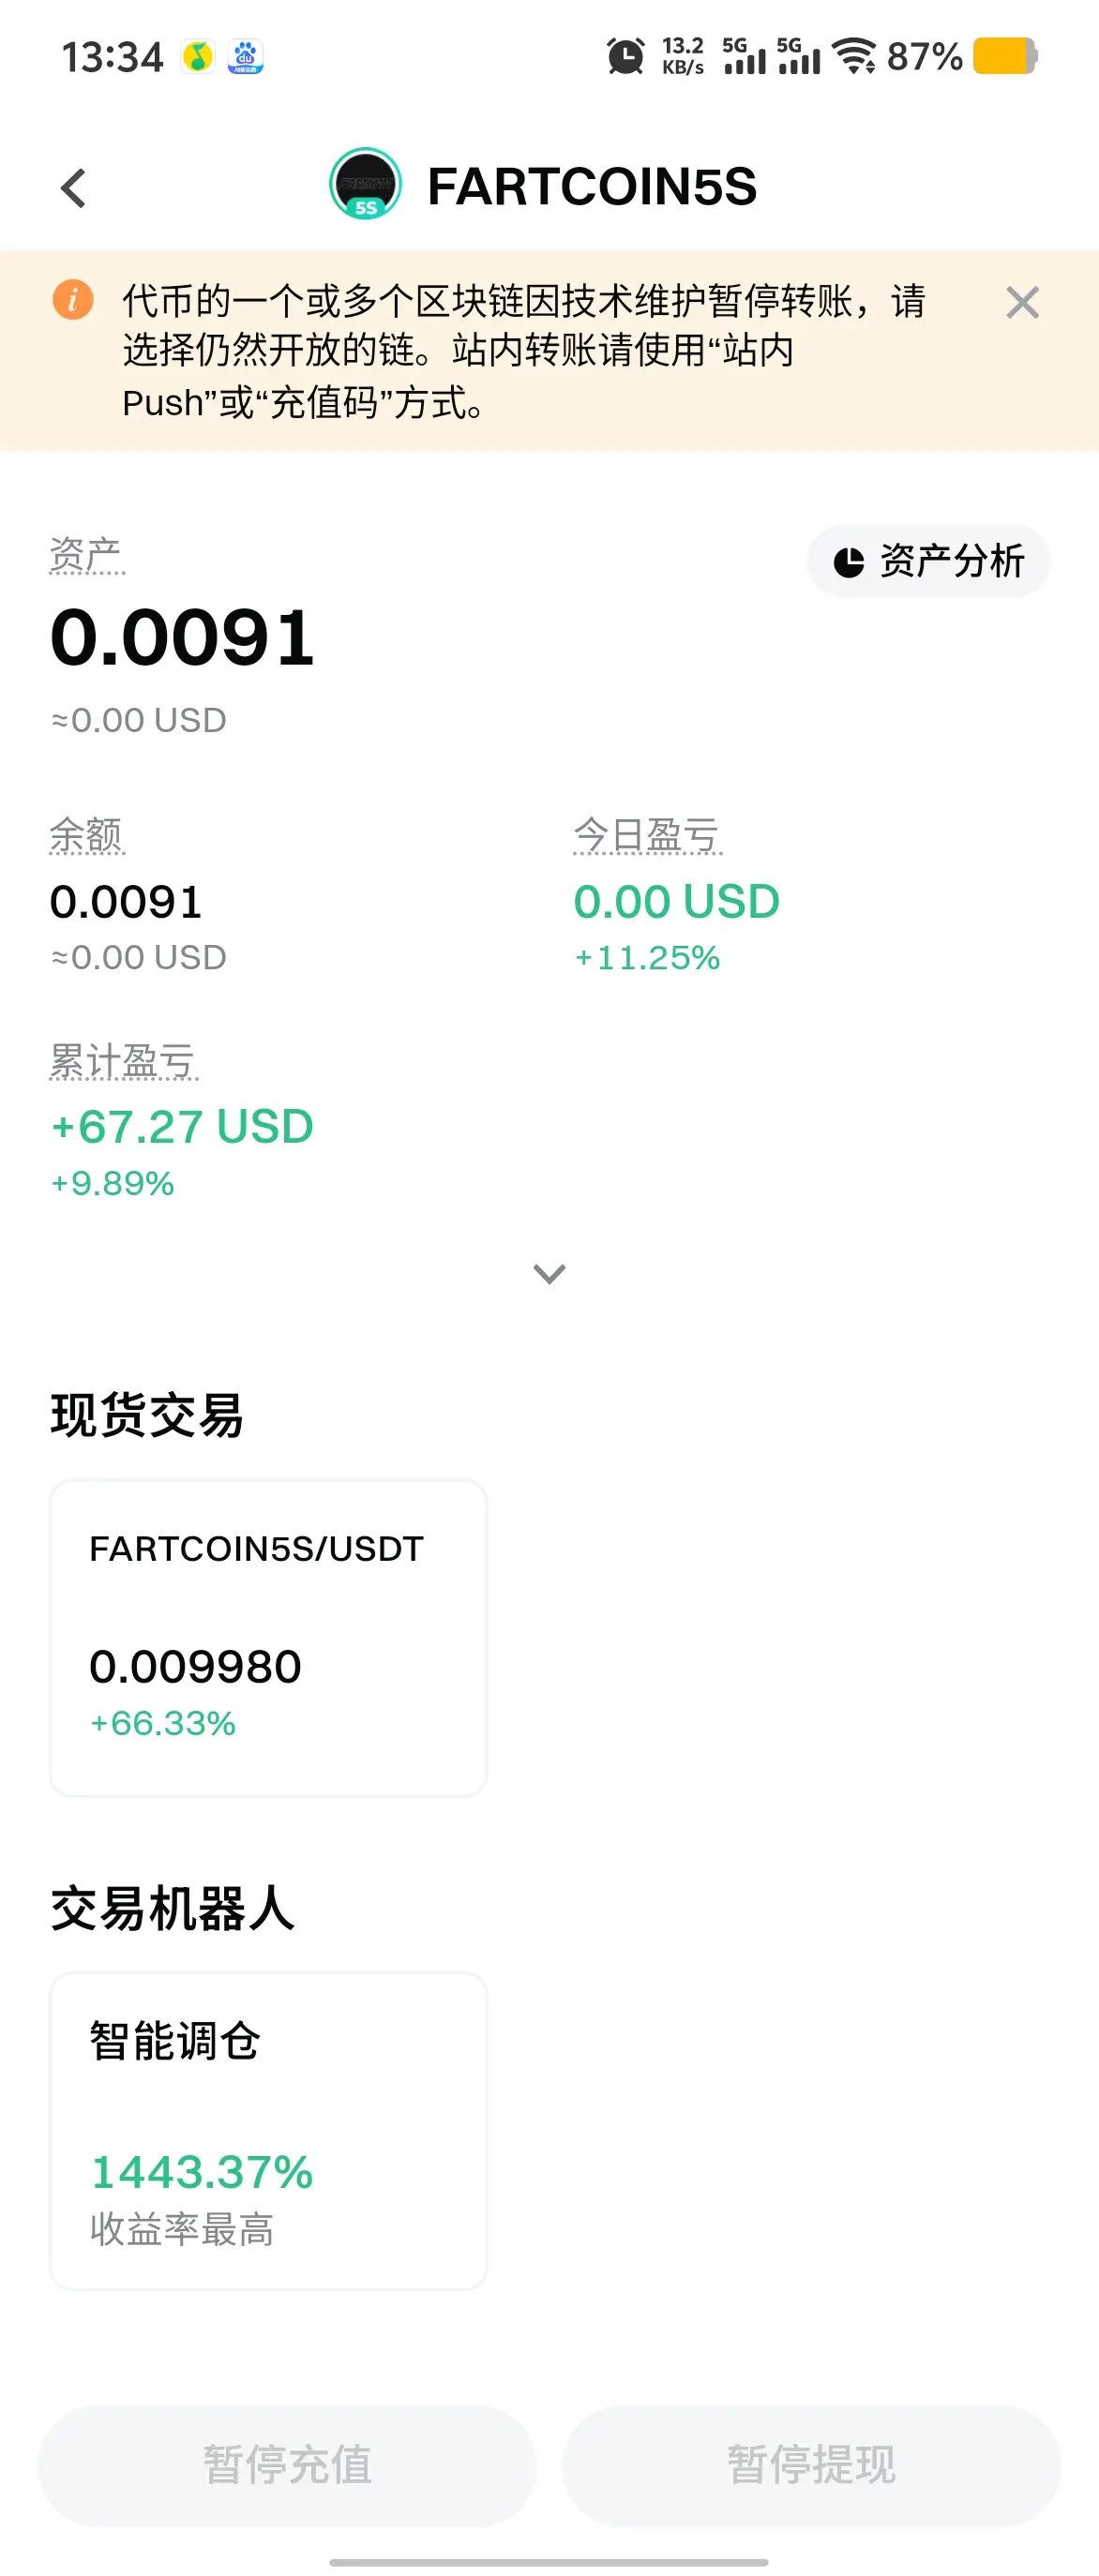The image size is (1099, 2576).
Task: Dismiss the transfer maintenance notice
Action: 1022,302
